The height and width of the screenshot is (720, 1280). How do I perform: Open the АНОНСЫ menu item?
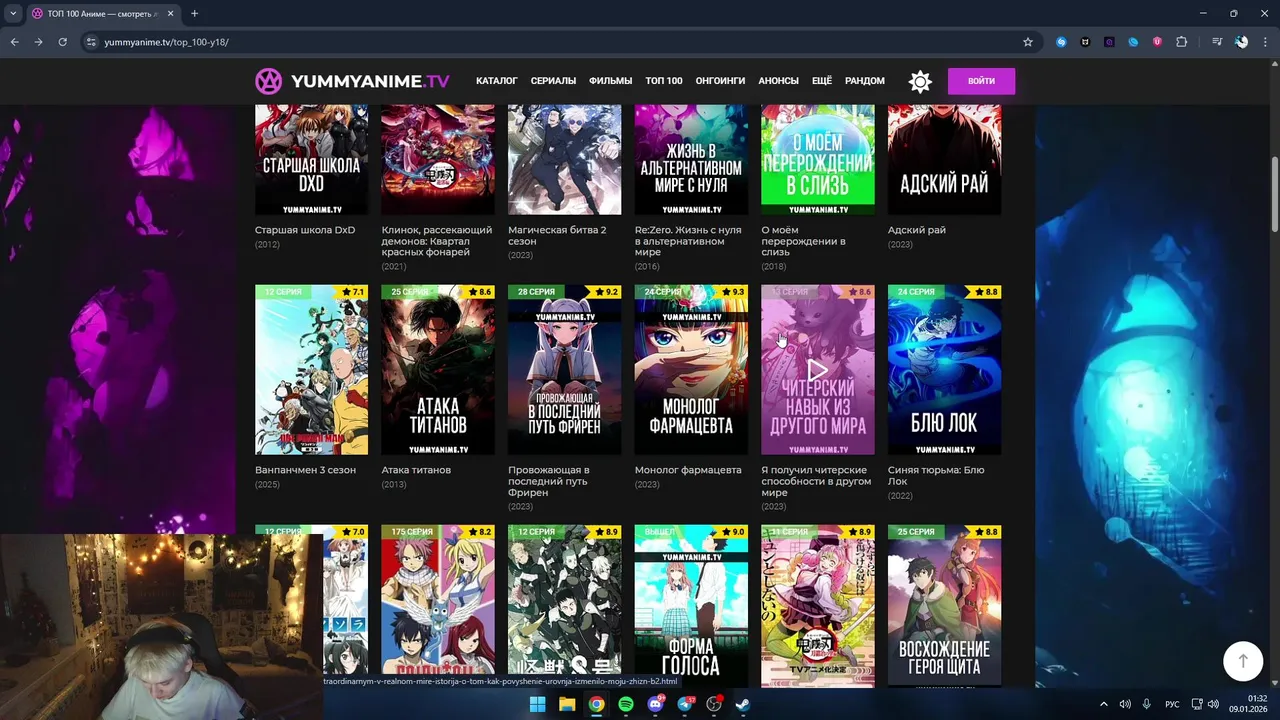(x=778, y=81)
